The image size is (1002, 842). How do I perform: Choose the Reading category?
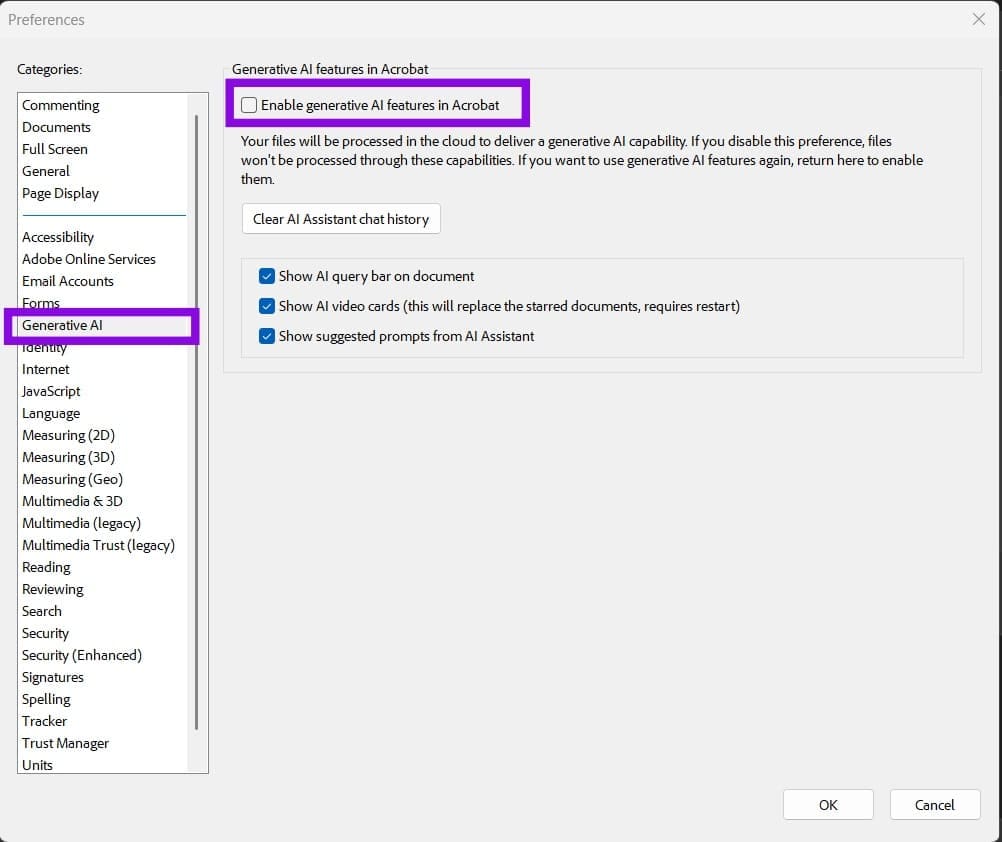[x=46, y=568]
